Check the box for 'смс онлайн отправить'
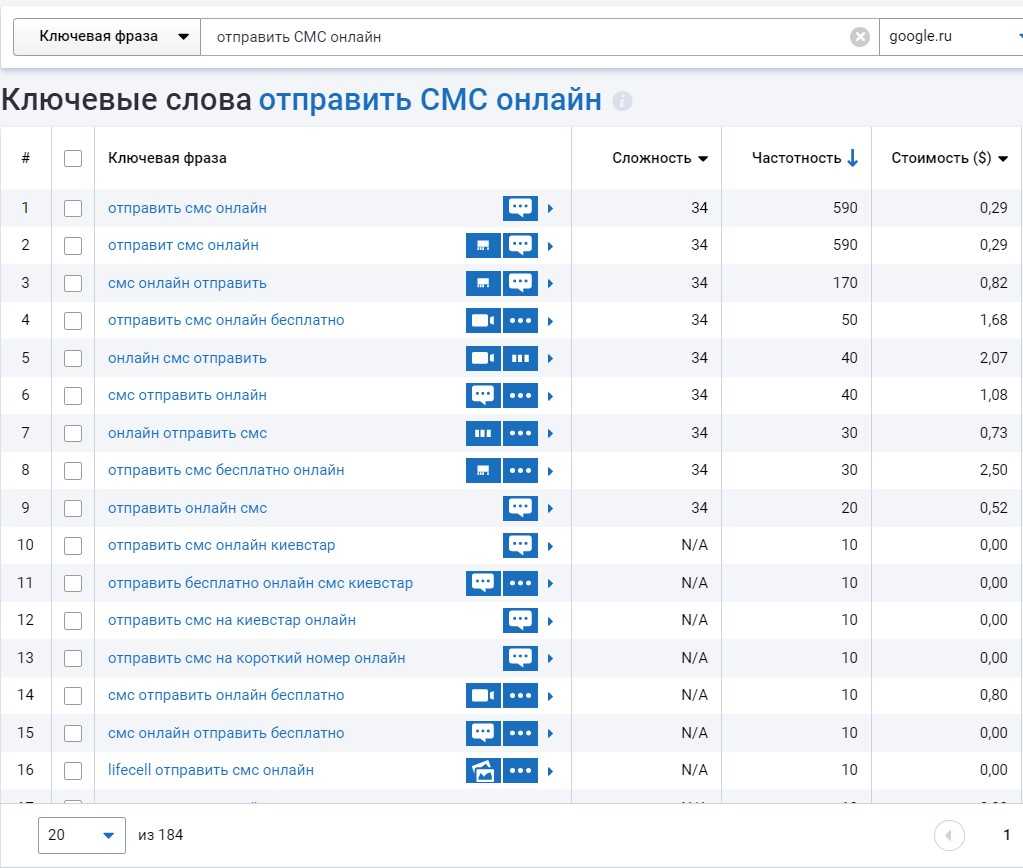Viewport: 1023px width, 868px height. pyautogui.click(x=73, y=283)
